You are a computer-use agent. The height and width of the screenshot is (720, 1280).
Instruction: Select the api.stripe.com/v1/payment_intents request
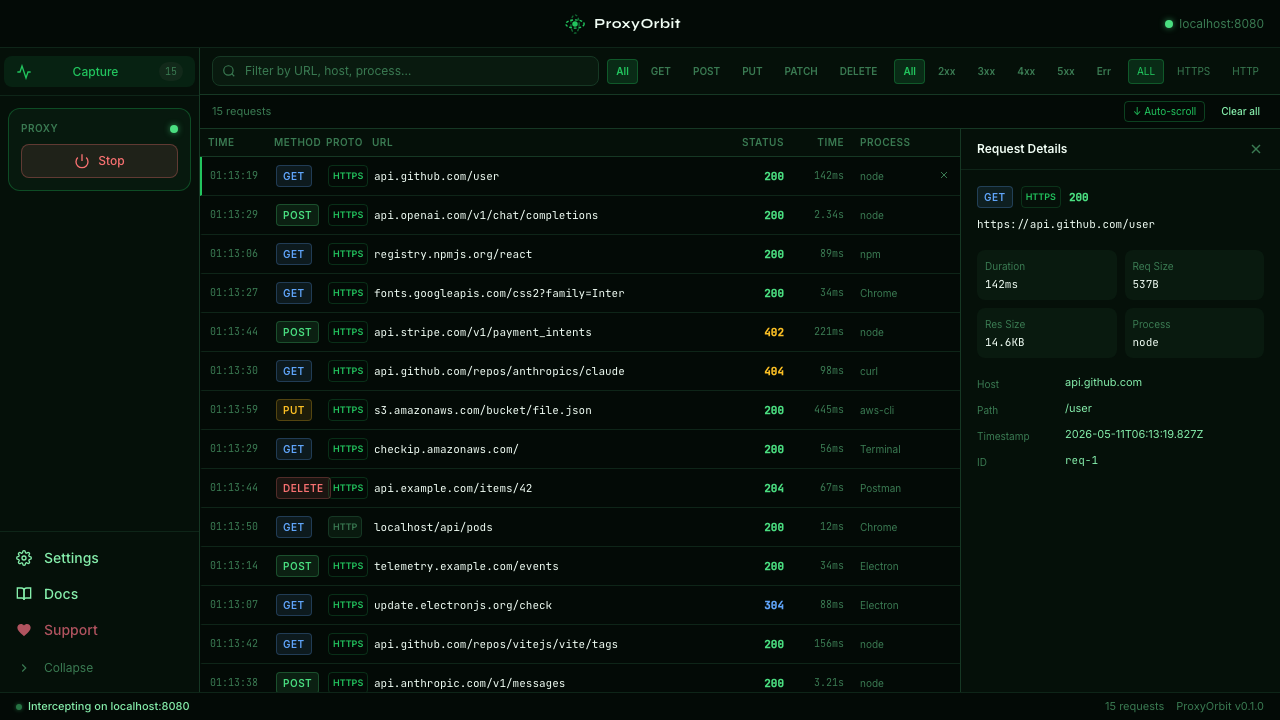coord(580,332)
